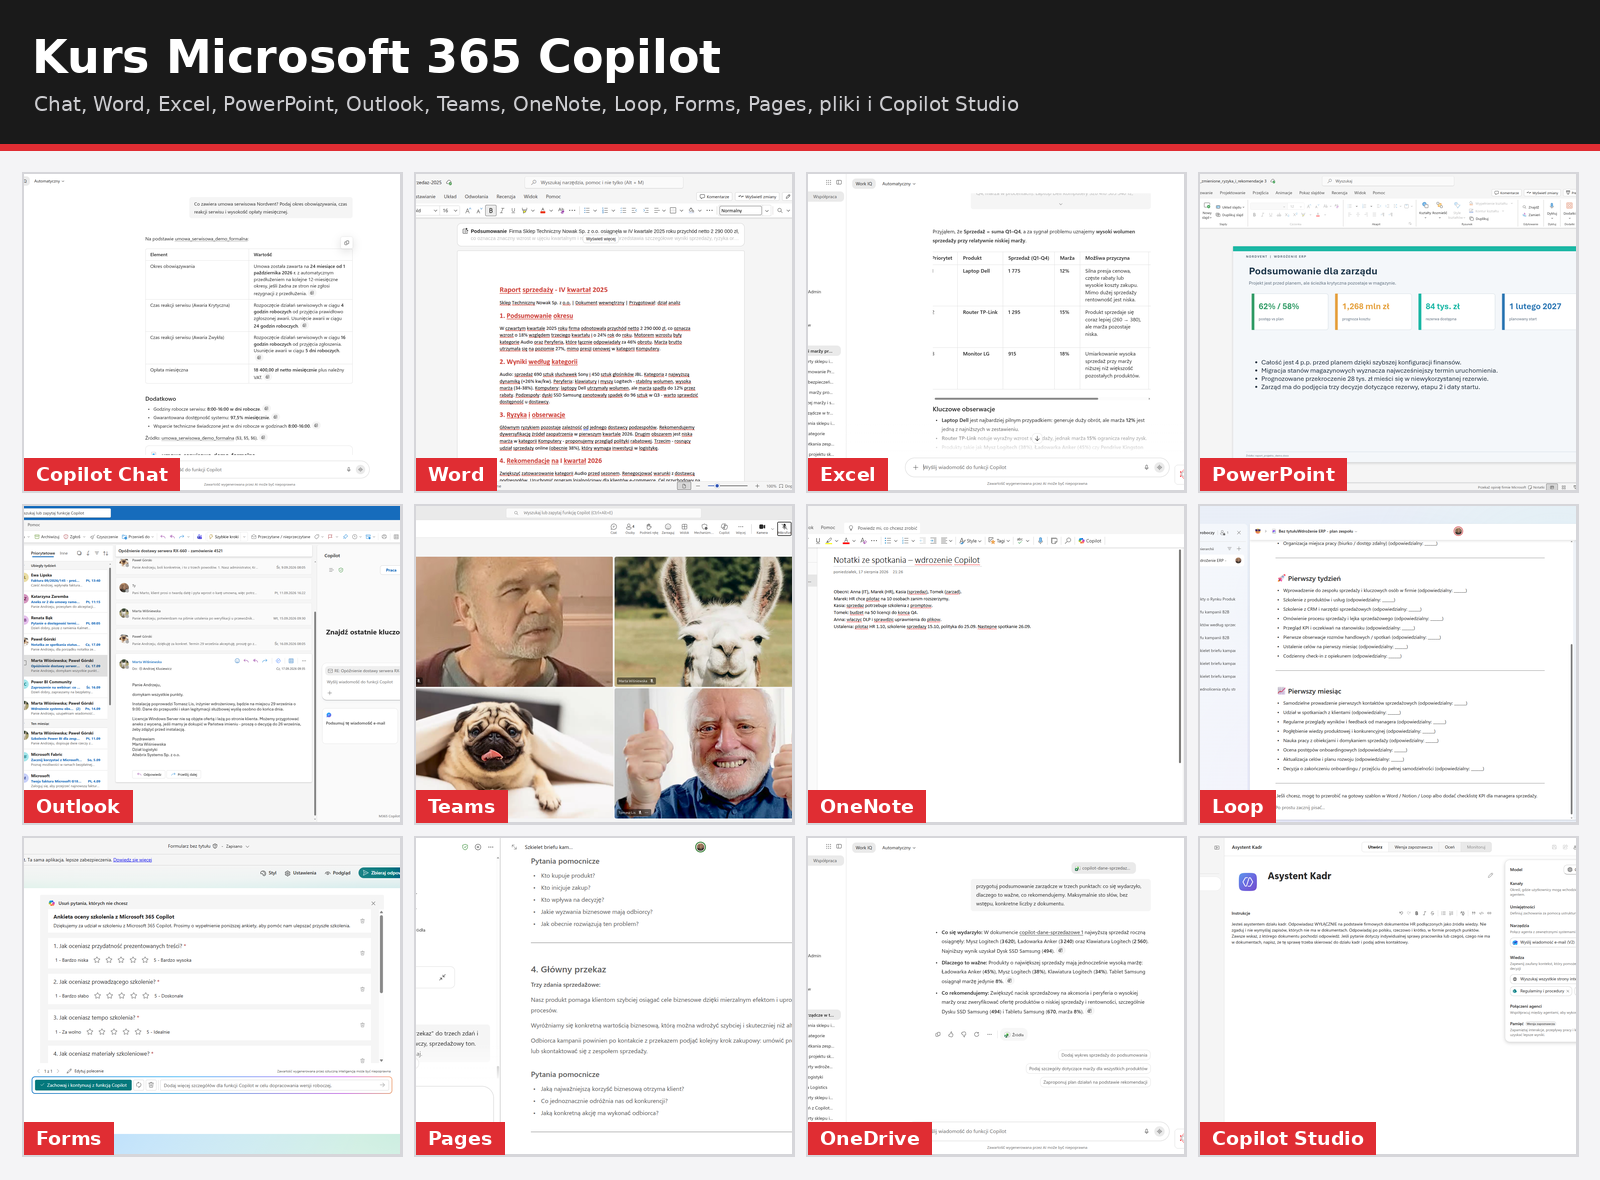Screen dimensions: 1600x1180
Task: Open the Style dropdown in OneNote toolbar
Action: (970, 541)
